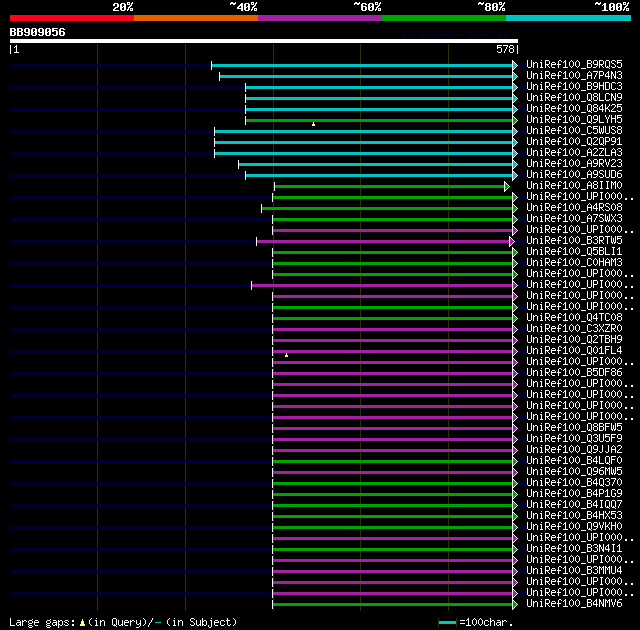Click the arrowhead of the UniRef100_A4RS08 row
The width and height of the screenshot is (640, 630).
pyautogui.click(x=515, y=209)
